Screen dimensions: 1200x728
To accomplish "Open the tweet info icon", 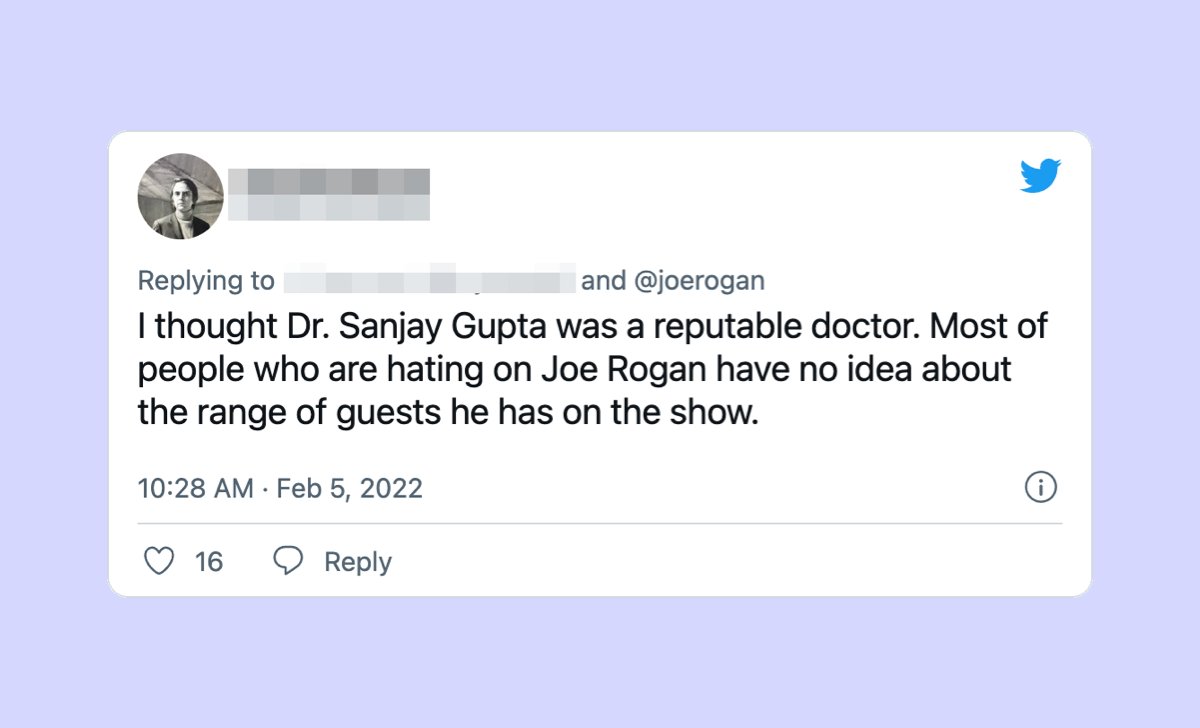I will tap(1041, 488).
